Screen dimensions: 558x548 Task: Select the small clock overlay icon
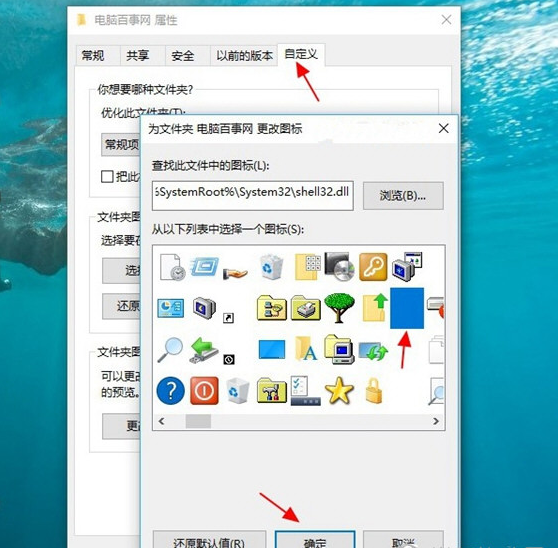point(228,360)
